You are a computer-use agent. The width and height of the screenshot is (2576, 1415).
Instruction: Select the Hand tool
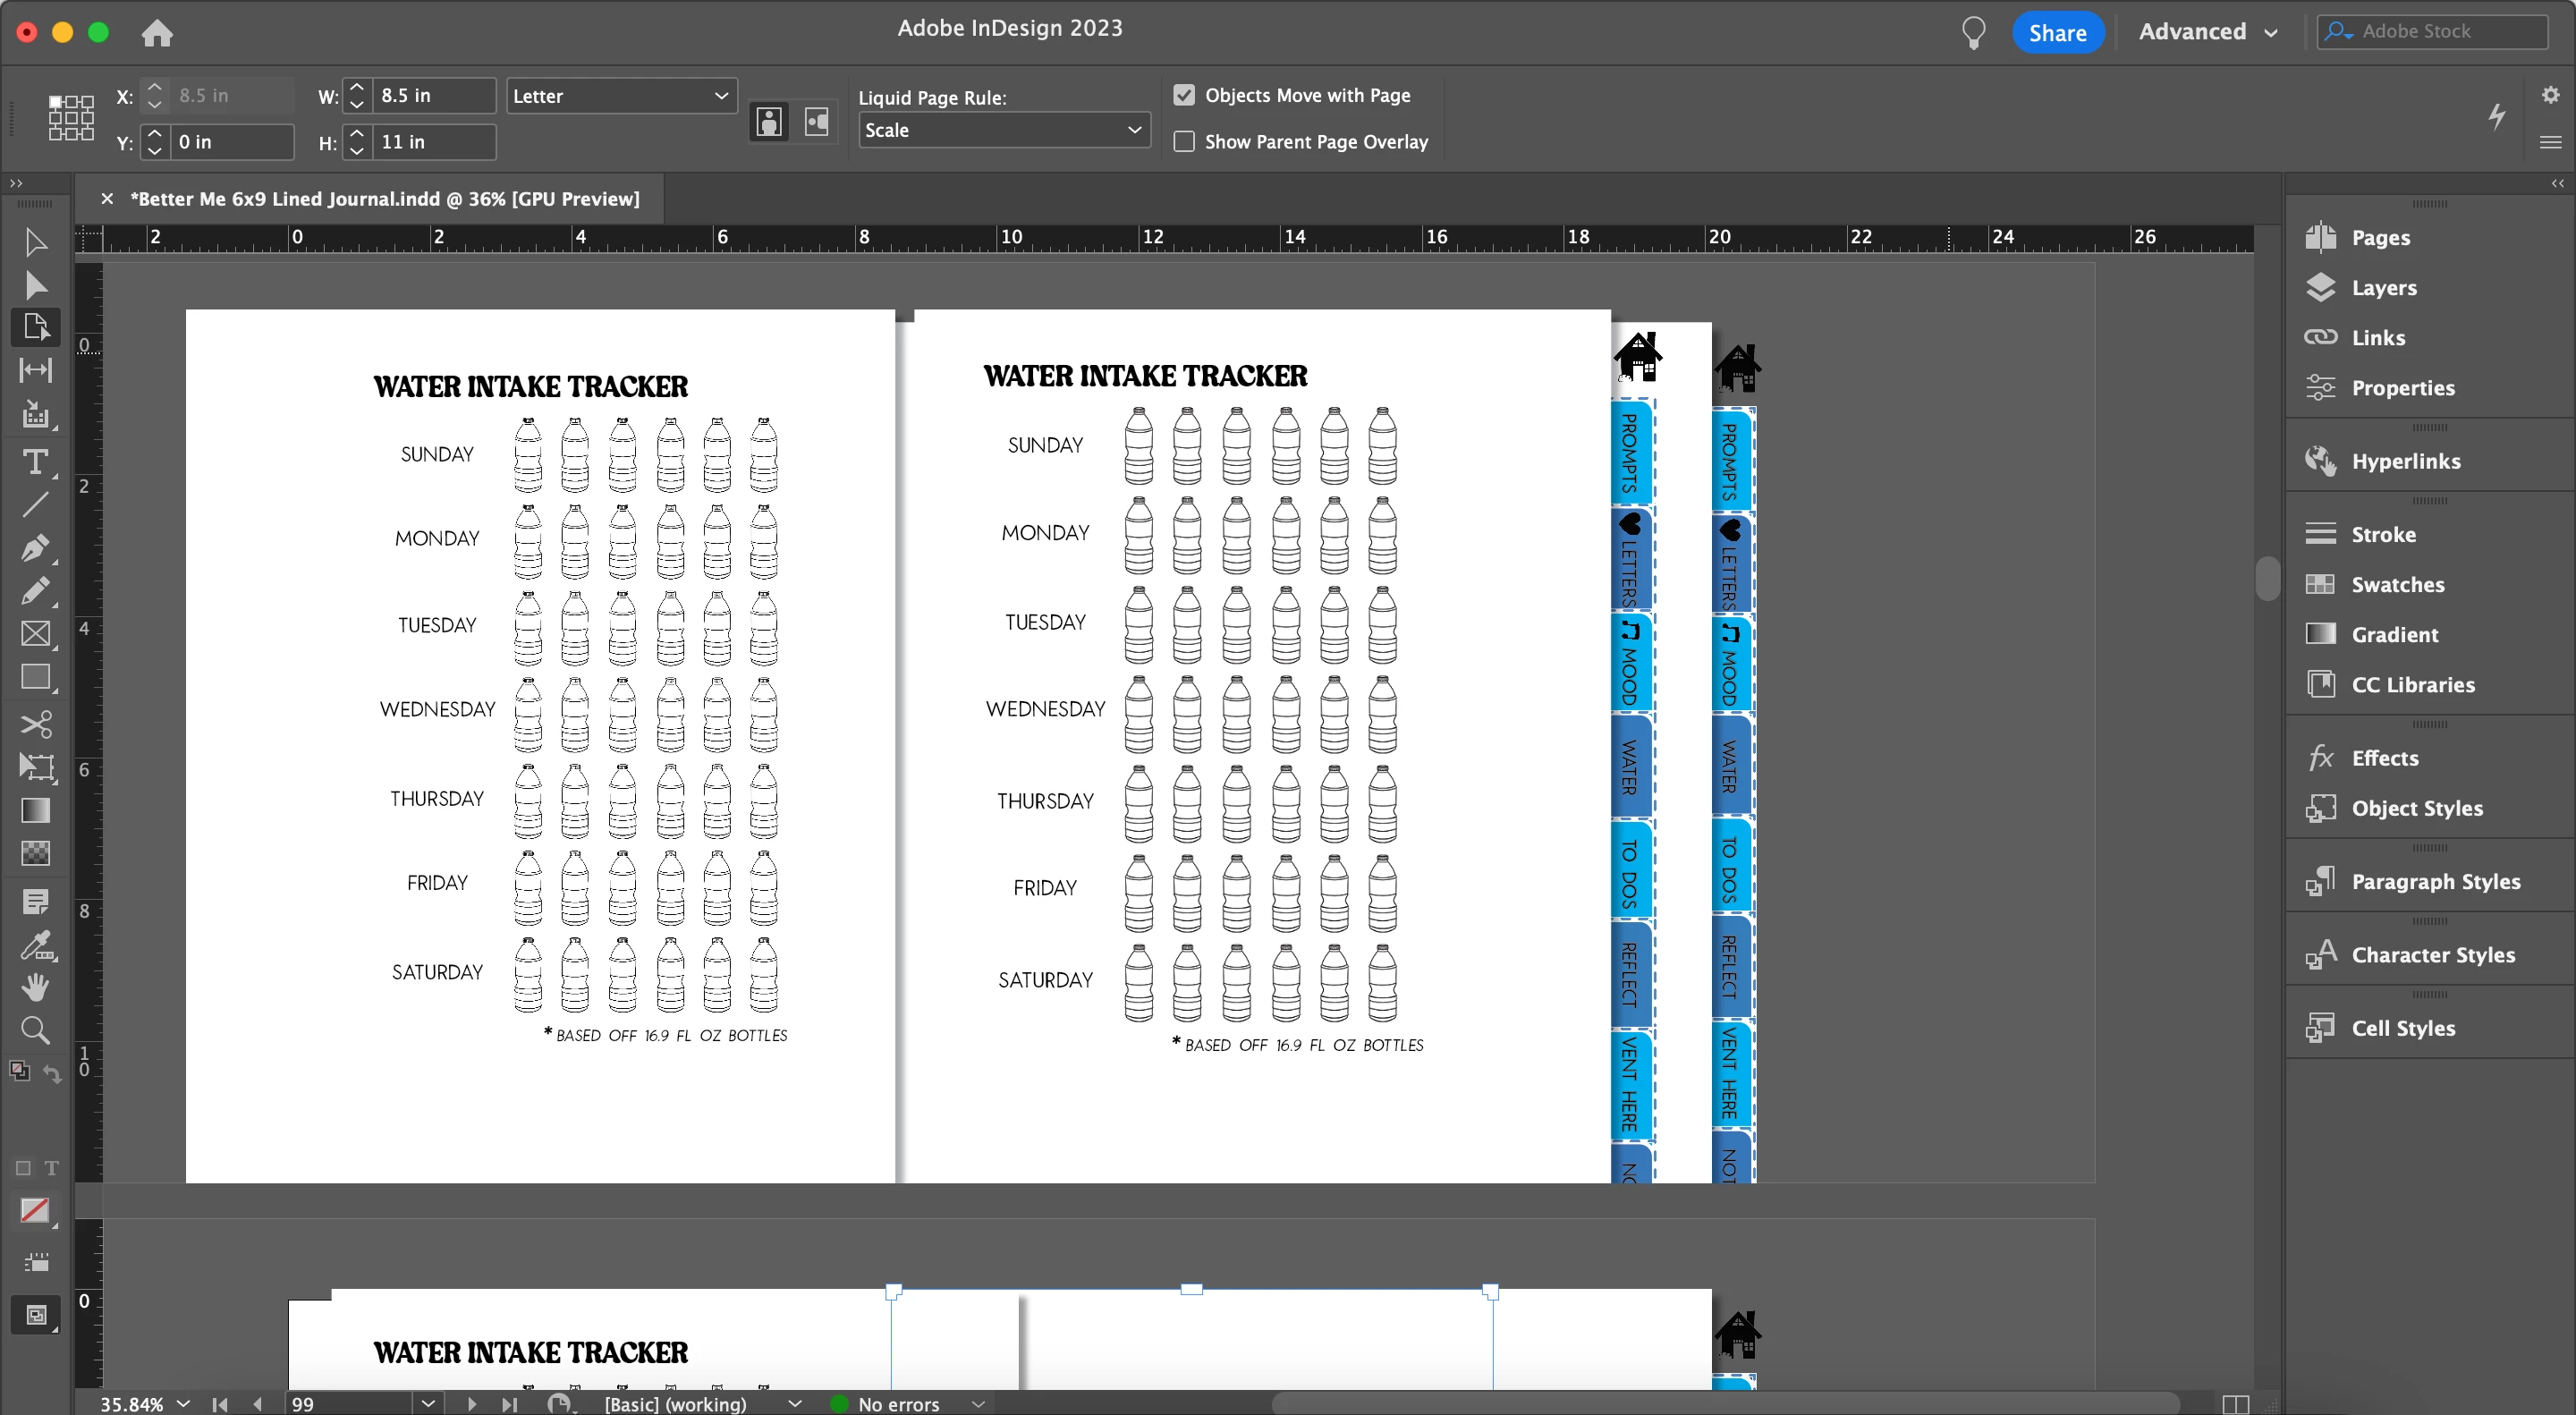(35, 987)
